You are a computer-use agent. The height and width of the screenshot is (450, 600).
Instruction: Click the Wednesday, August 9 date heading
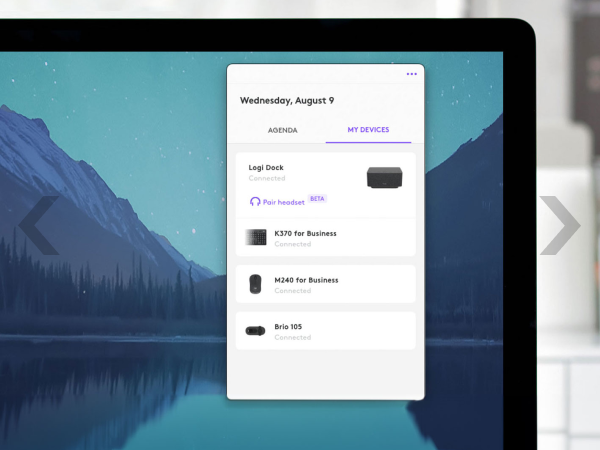[x=287, y=101]
